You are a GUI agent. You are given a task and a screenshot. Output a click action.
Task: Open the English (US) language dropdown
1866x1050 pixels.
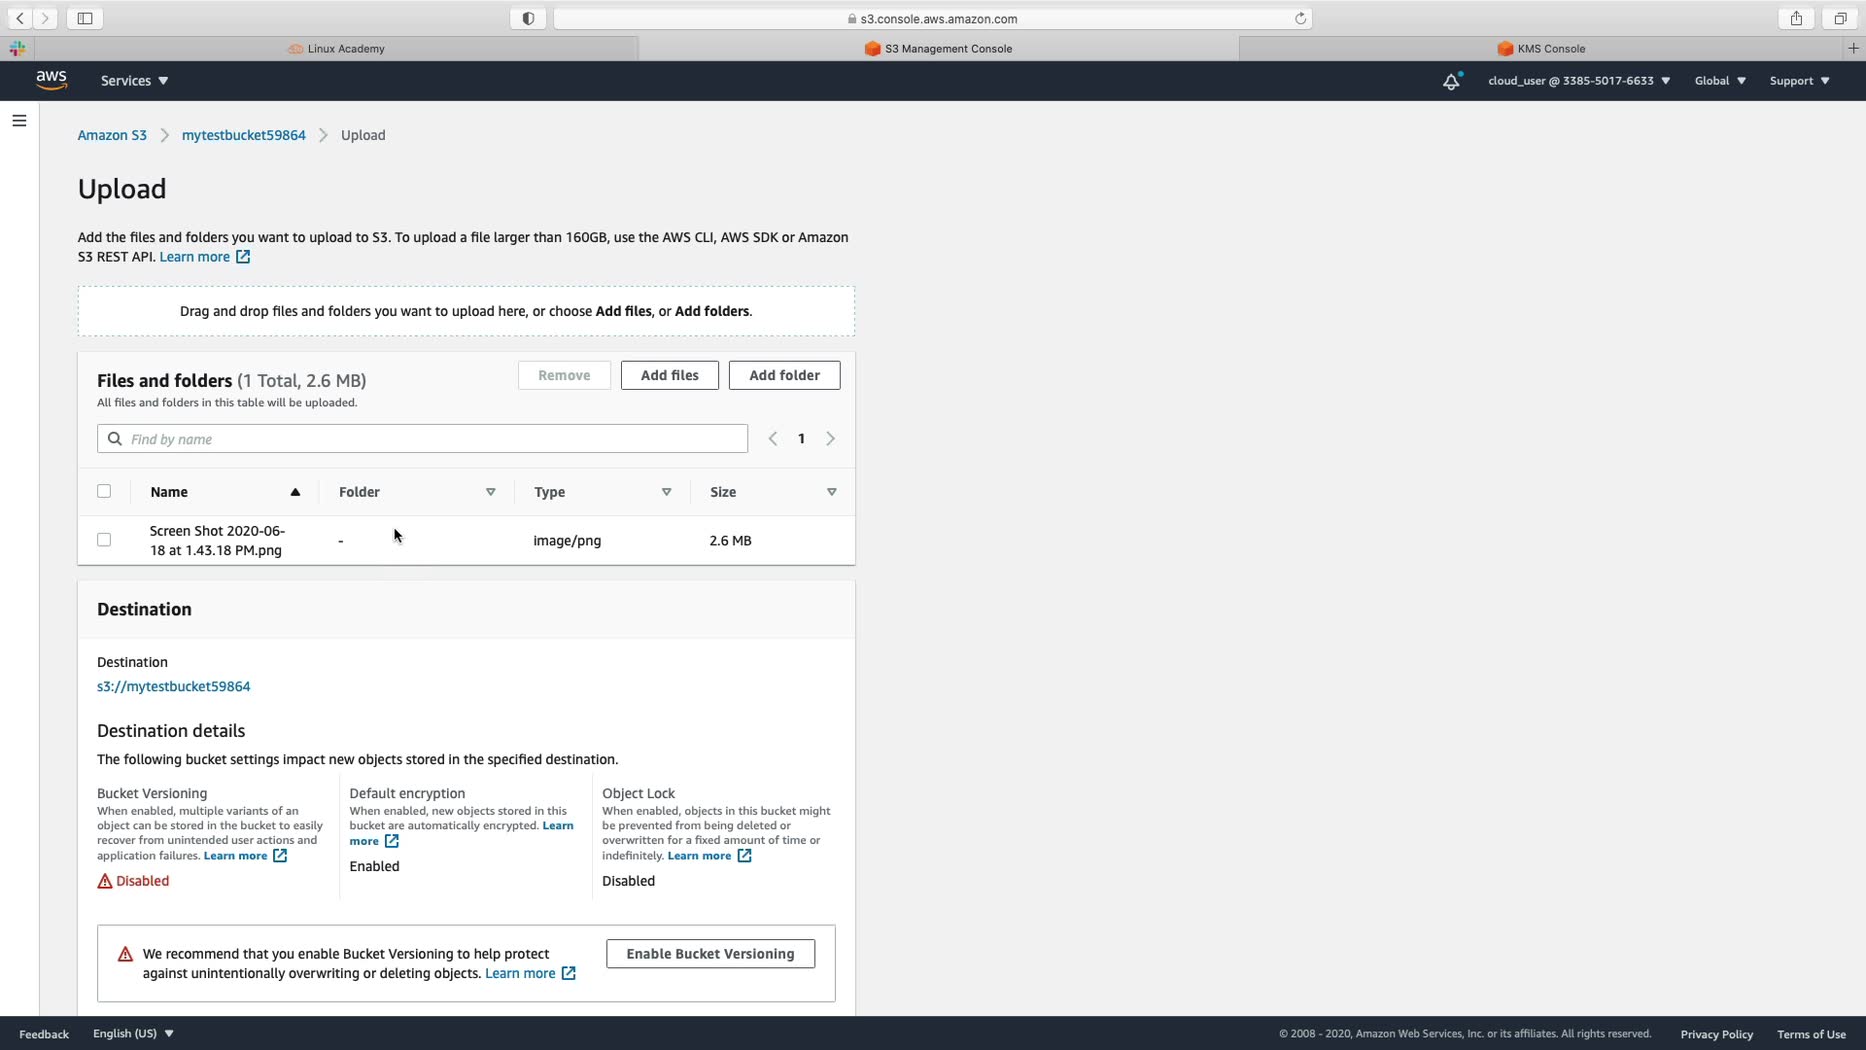click(133, 1034)
